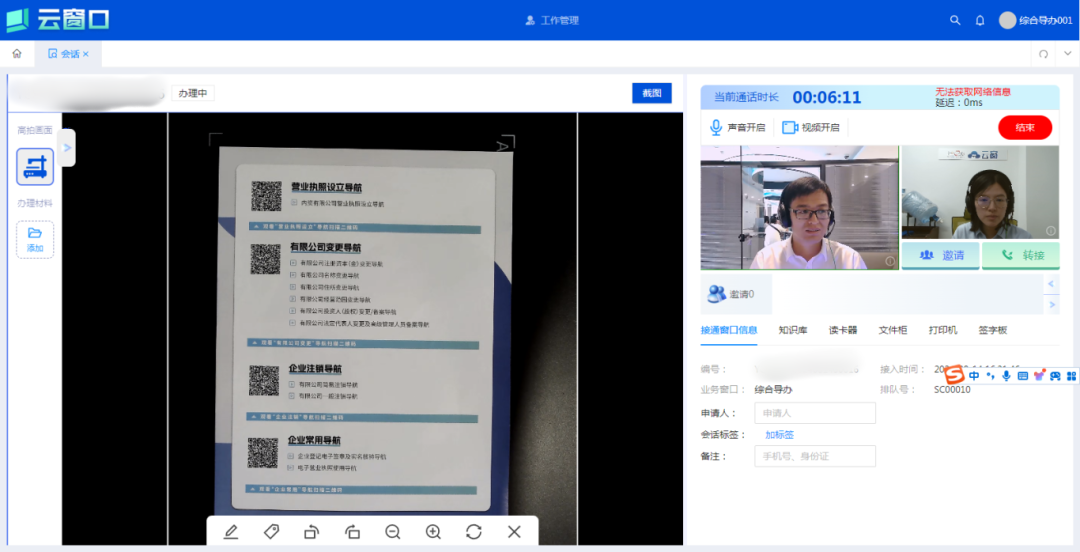Click the 加标签 link

point(780,435)
